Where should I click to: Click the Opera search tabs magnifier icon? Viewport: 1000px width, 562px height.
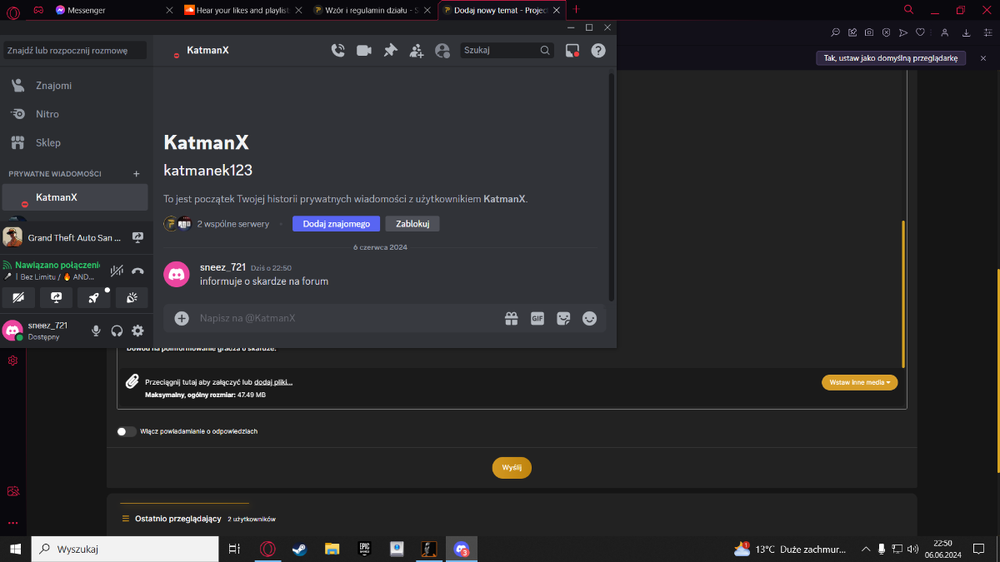(909, 10)
